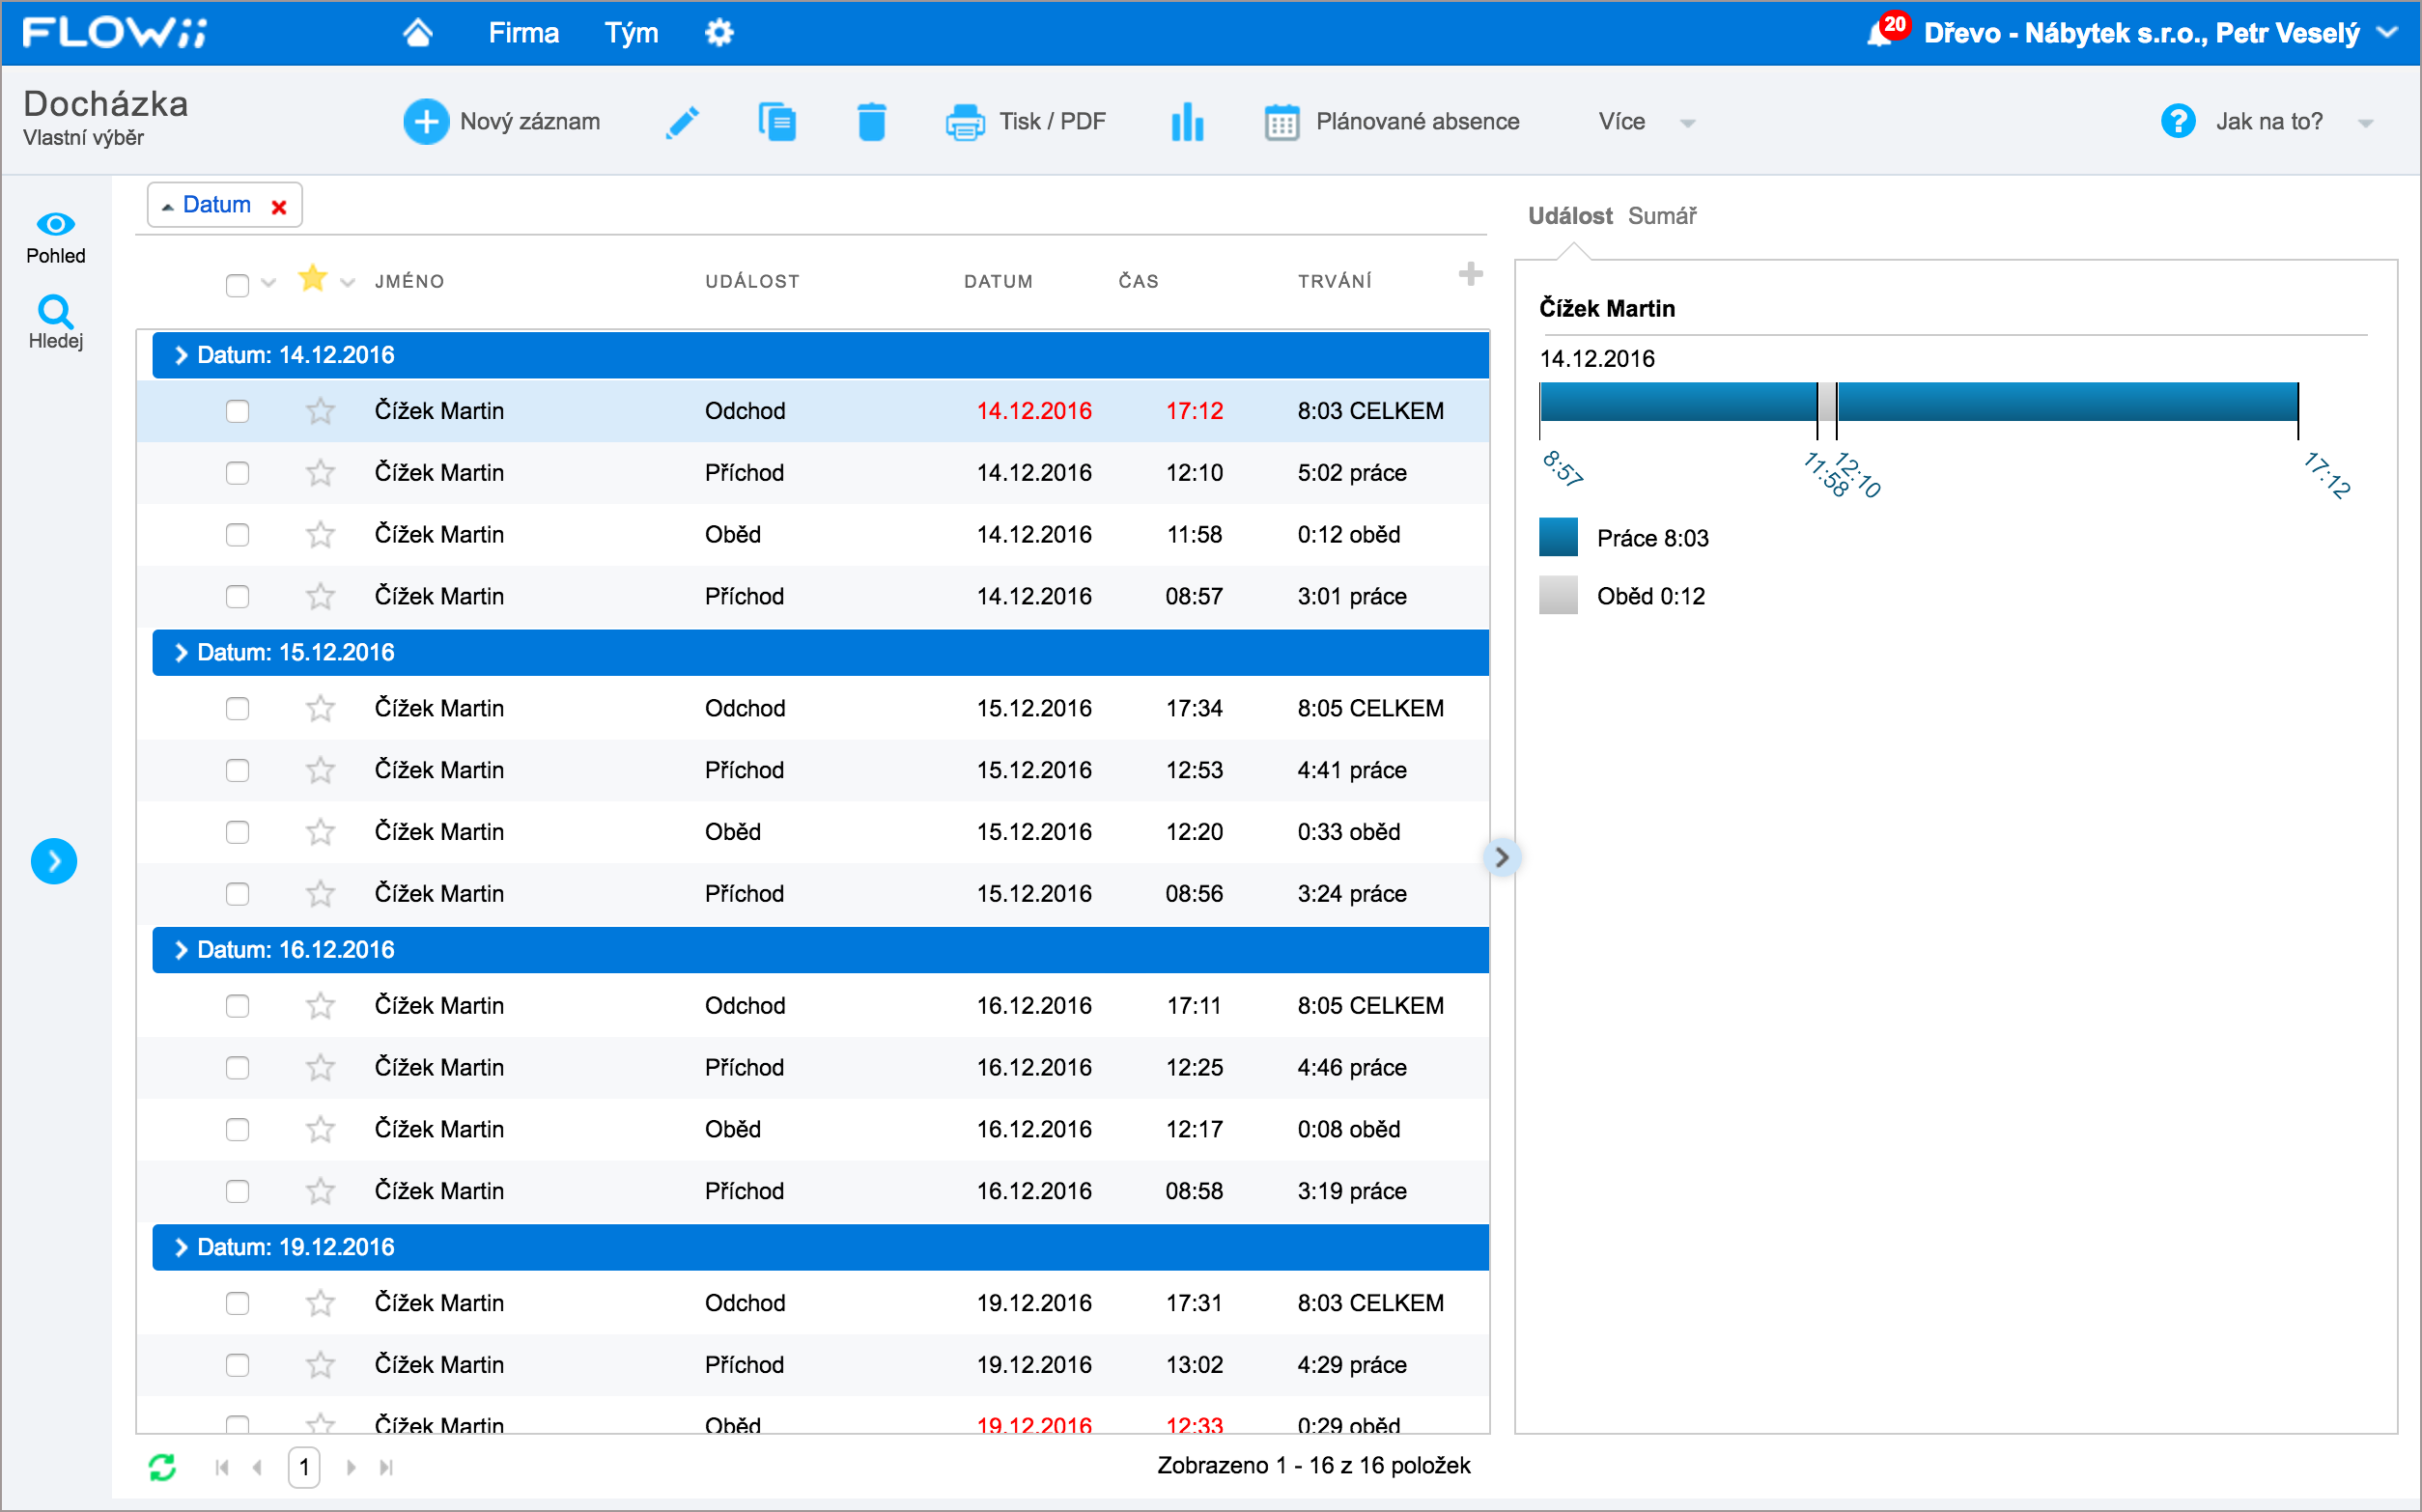This screenshot has height=1512, width=2422.
Task: Check the Oběd 14.12.2016 11:58 row checkbox
Action: (x=237, y=535)
